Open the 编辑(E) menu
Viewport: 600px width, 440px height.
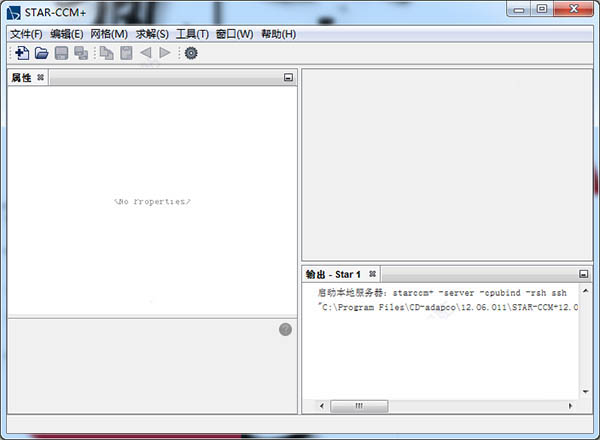pos(67,34)
